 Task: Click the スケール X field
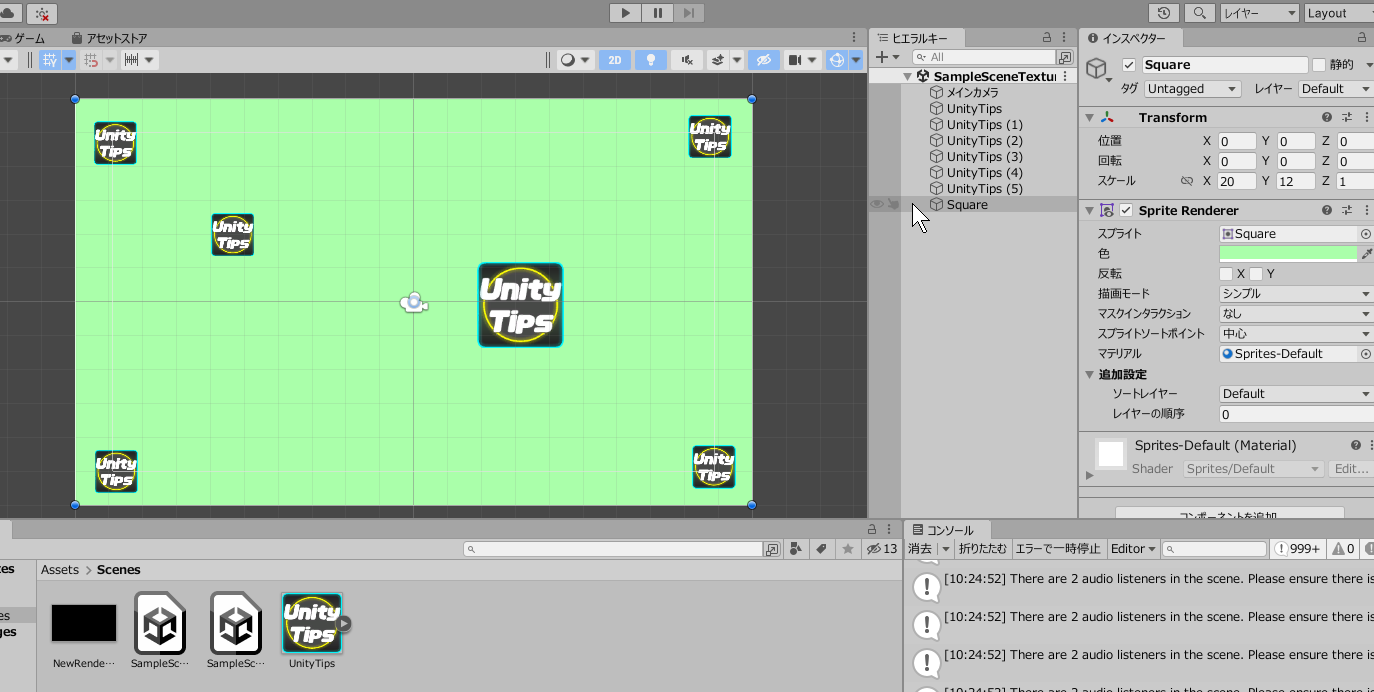click(1237, 182)
